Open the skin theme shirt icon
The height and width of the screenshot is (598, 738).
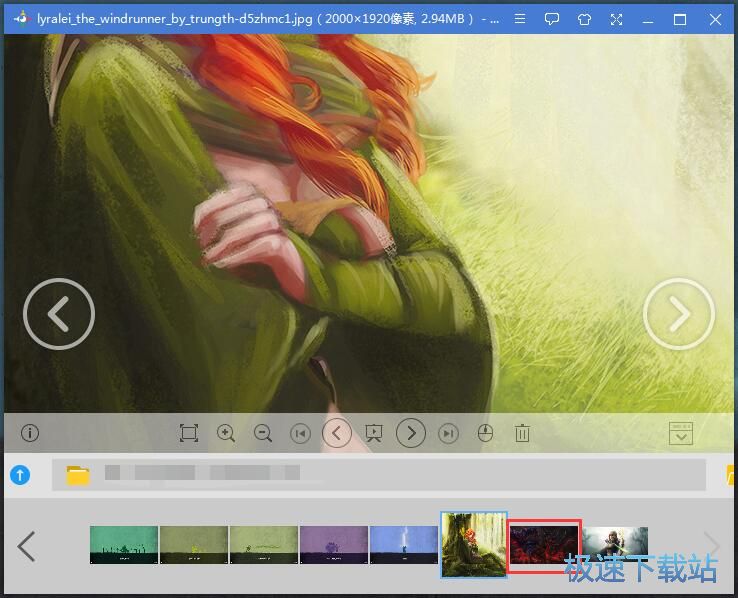click(584, 19)
